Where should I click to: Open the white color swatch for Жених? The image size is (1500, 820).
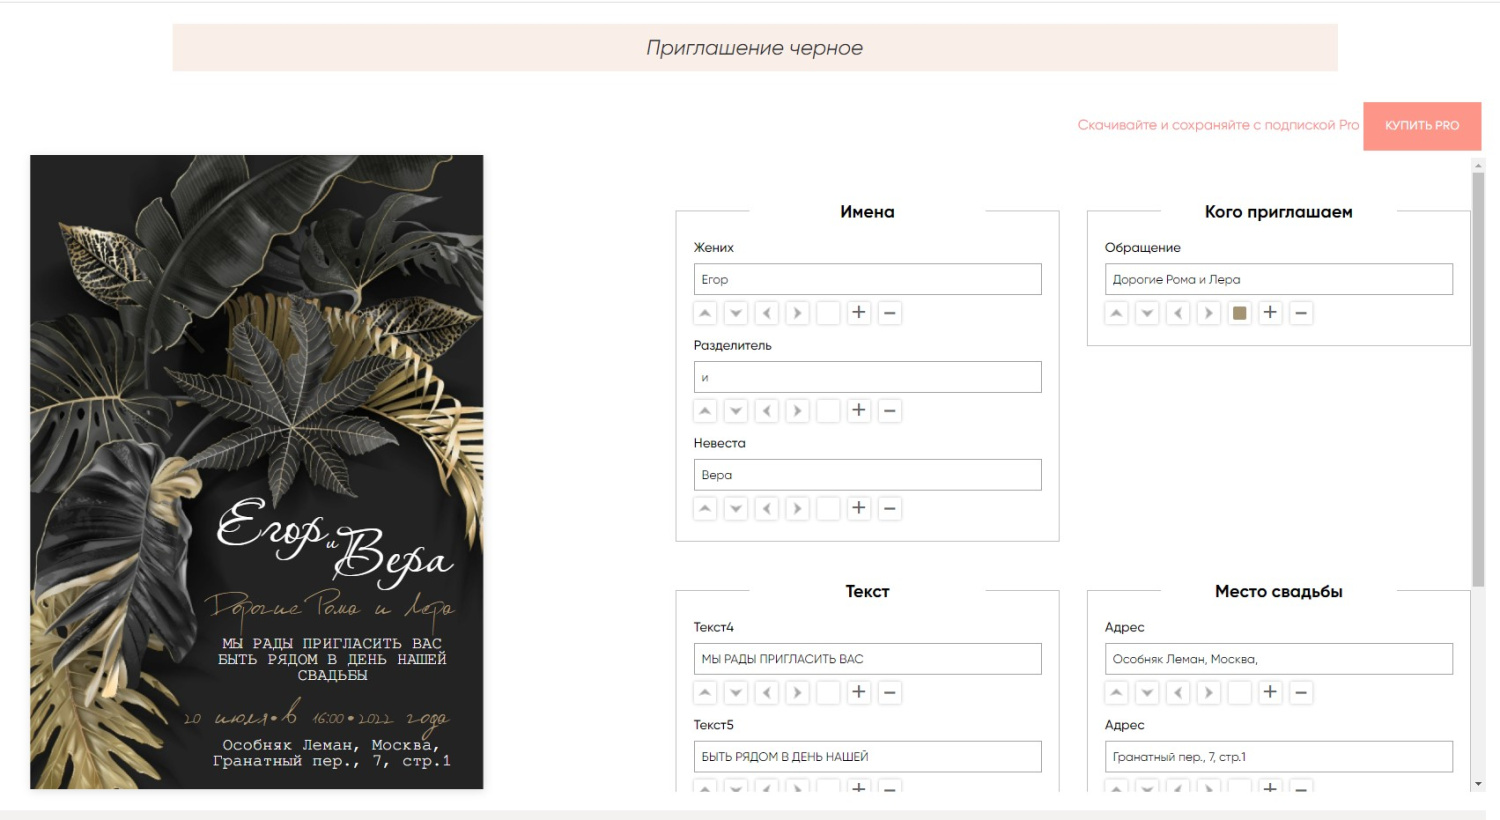[828, 313]
